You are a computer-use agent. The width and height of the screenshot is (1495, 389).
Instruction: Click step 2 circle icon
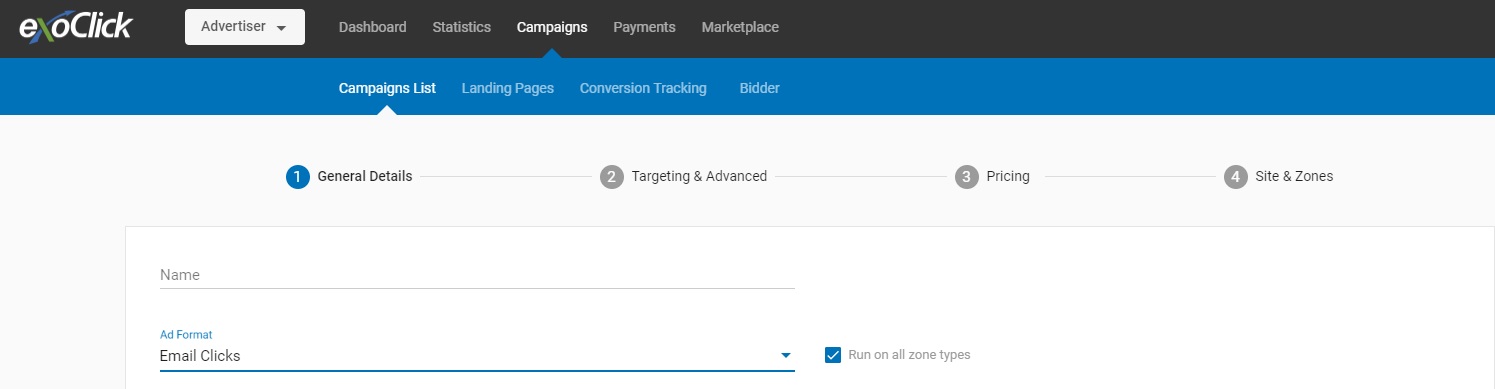[x=612, y=177]
